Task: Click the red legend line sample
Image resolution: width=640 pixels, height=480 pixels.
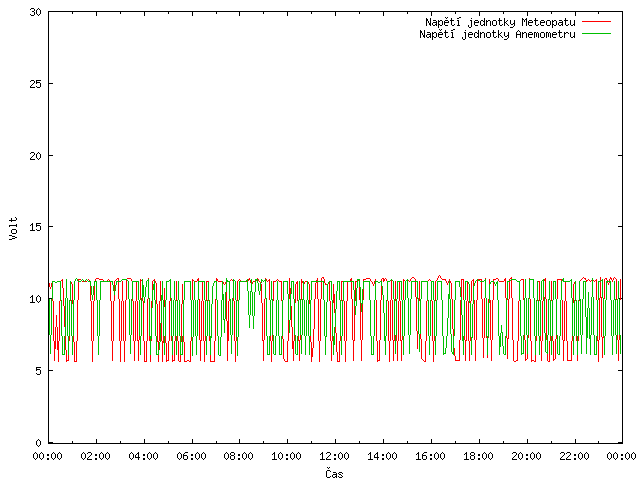Action: [x=596, y=21]
